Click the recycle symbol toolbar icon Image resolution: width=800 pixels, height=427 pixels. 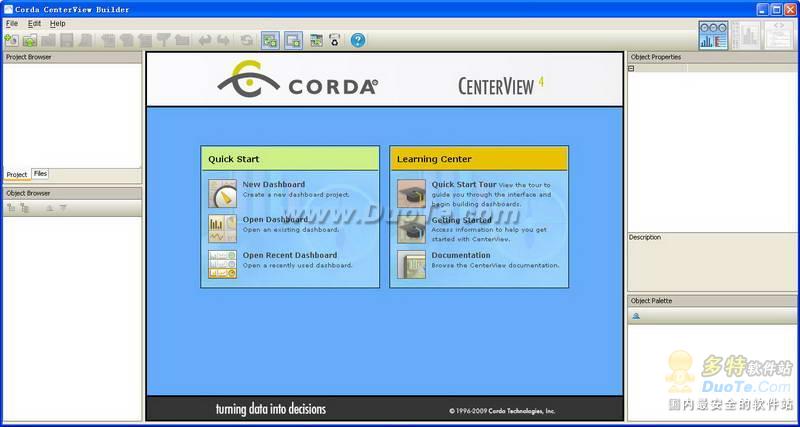335,41
